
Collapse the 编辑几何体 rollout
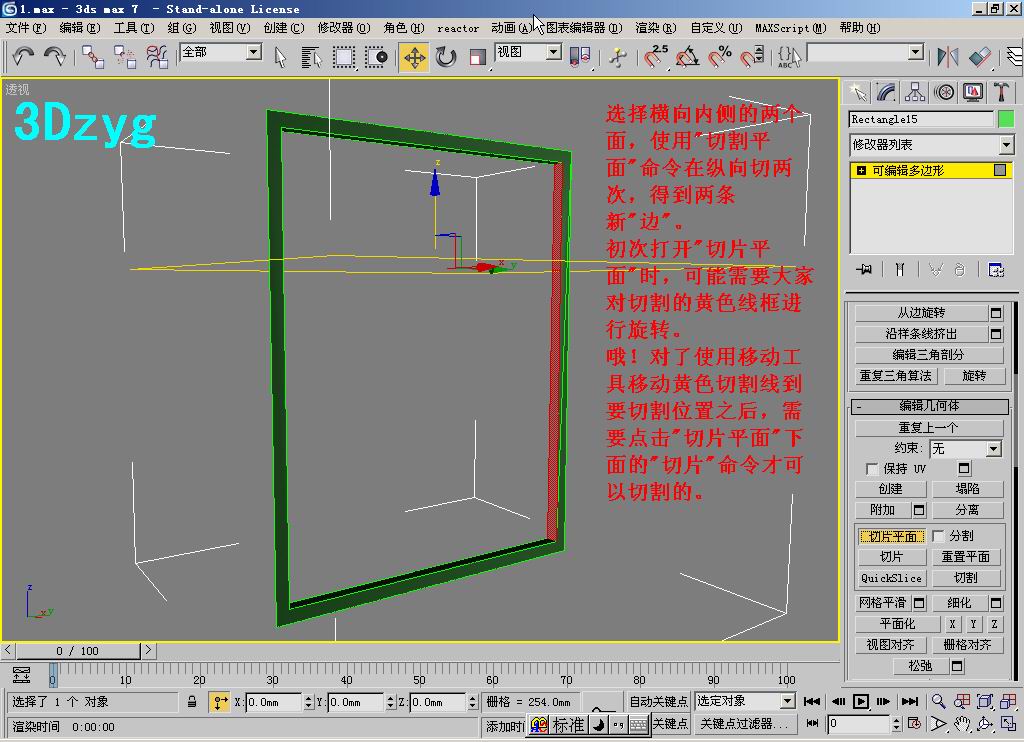click(x=860, y=406)
